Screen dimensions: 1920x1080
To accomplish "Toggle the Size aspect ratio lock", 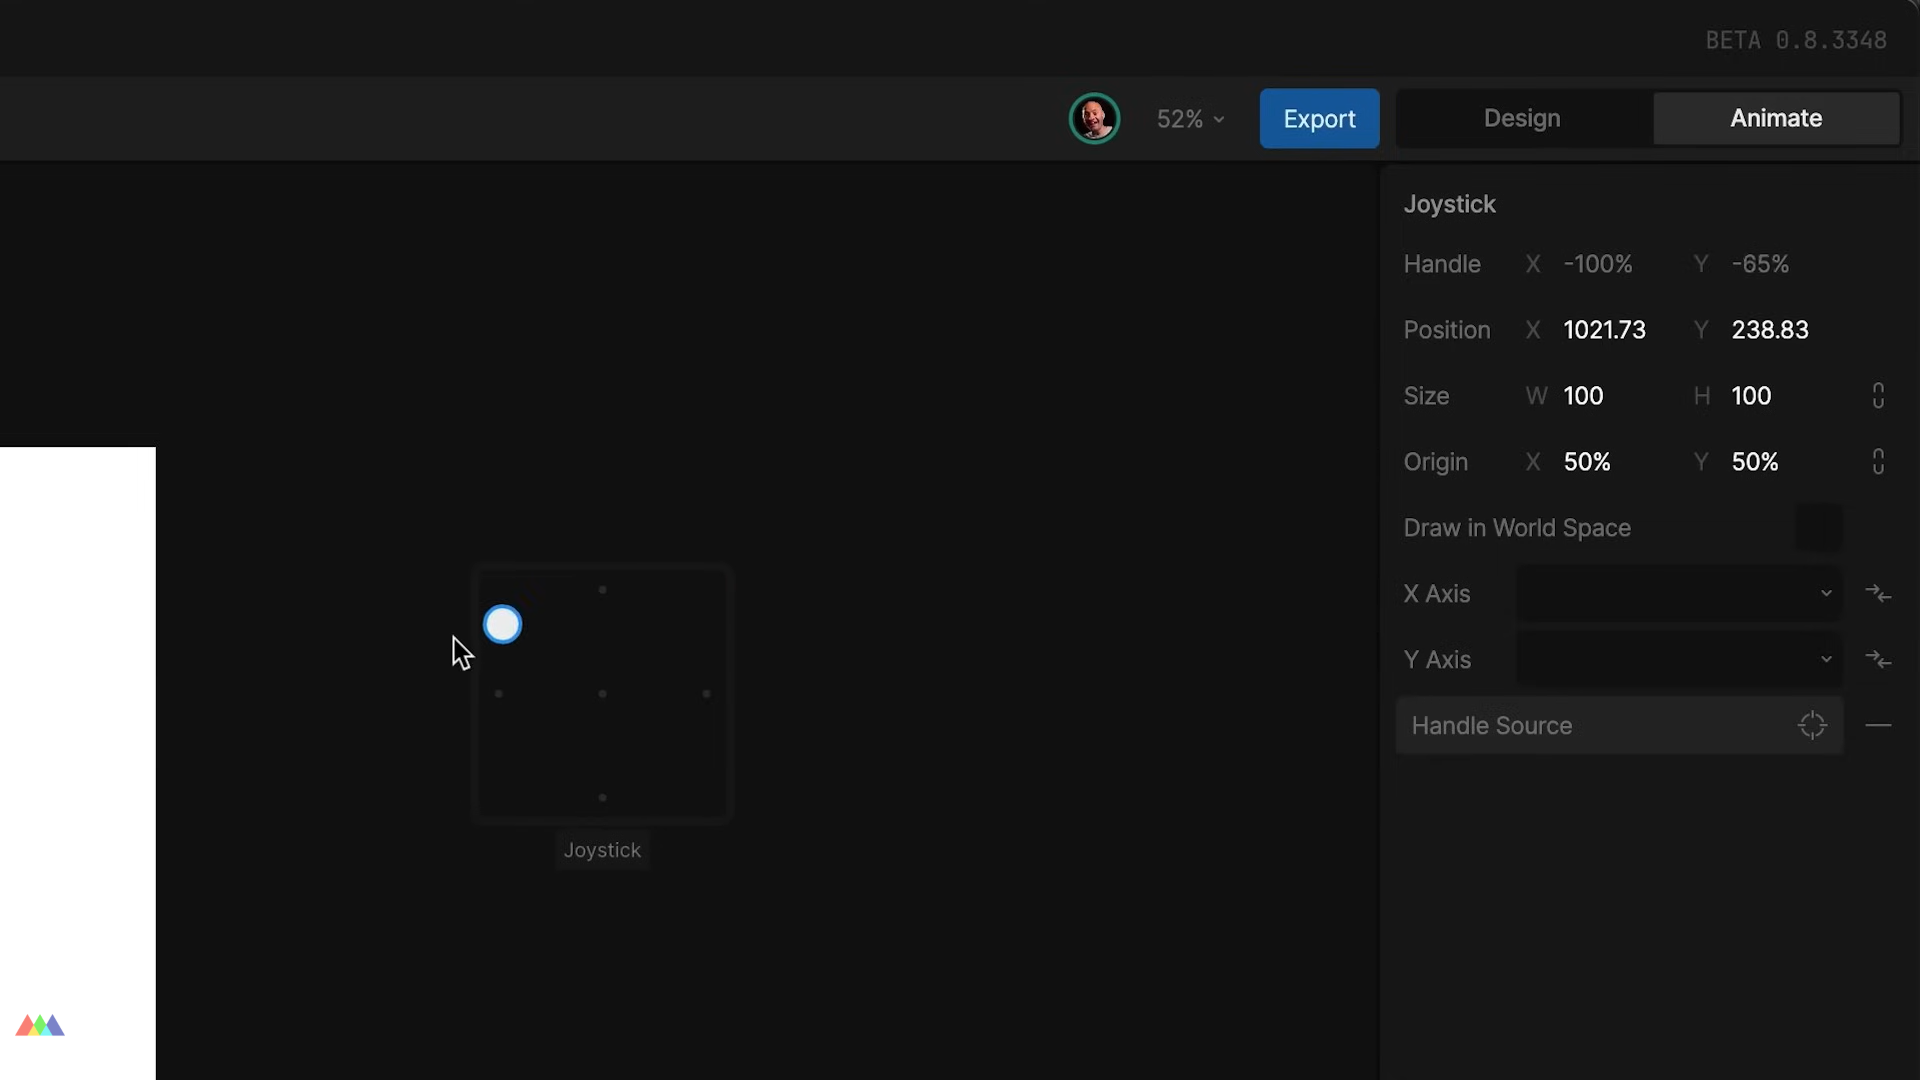I will coord(1878,396).
